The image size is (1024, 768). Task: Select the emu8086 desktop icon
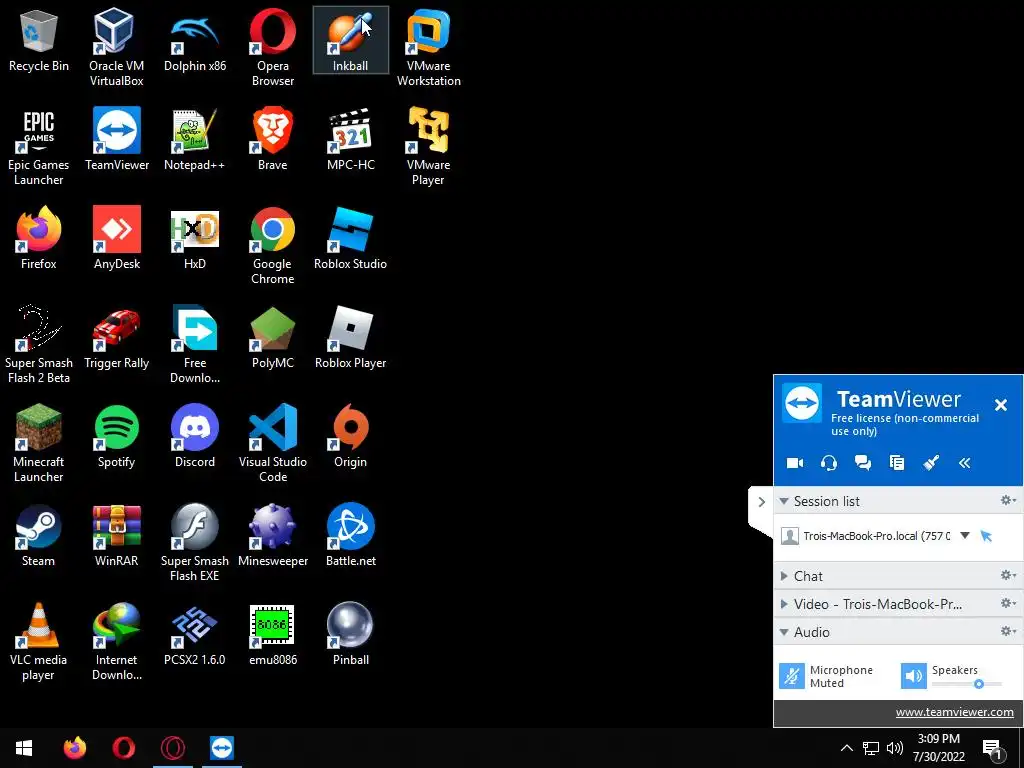[x=272, y=634]
